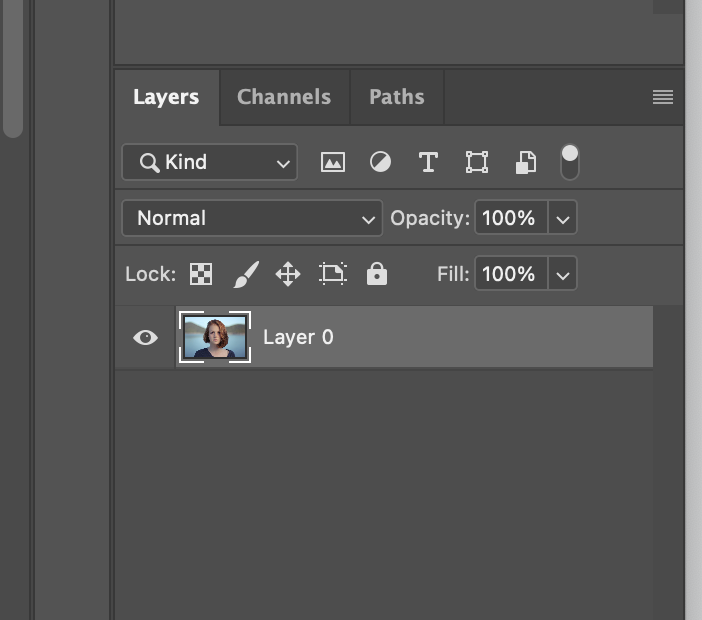Switch to the Channels tab
Screen dimensions: 702x620
point(284,97)
